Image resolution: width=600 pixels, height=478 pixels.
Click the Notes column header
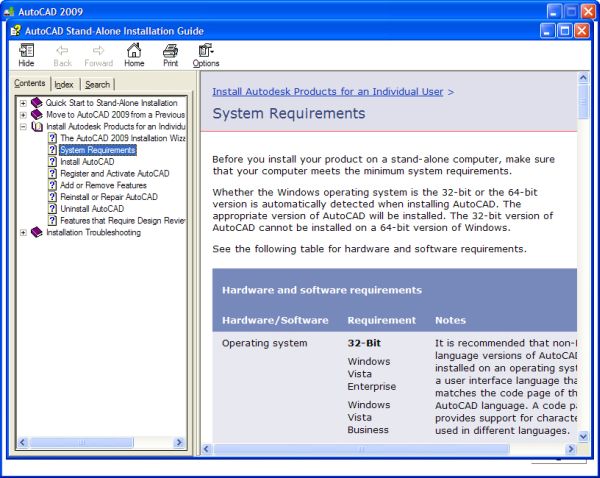(450, 320)
